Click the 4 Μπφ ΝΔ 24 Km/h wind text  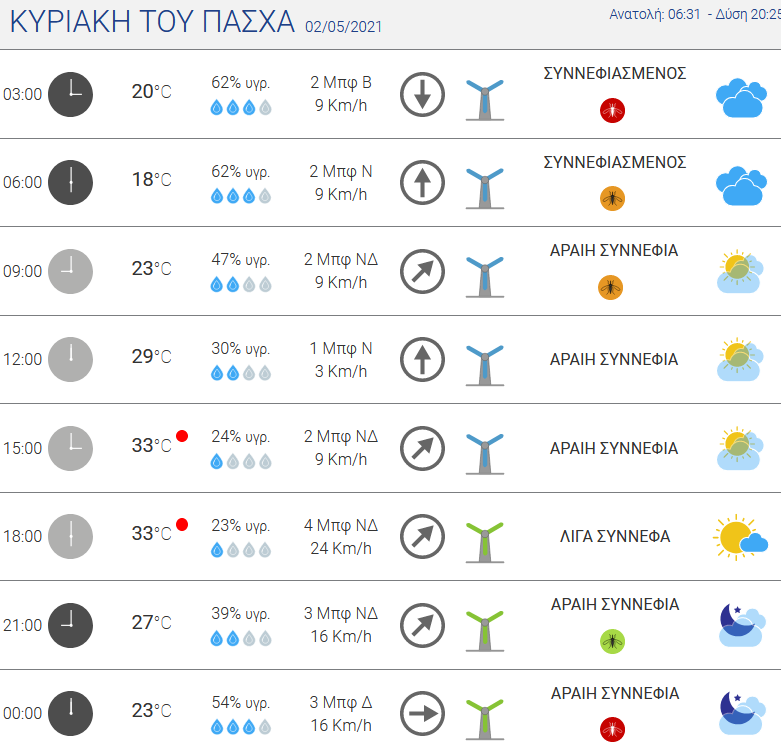341,537
